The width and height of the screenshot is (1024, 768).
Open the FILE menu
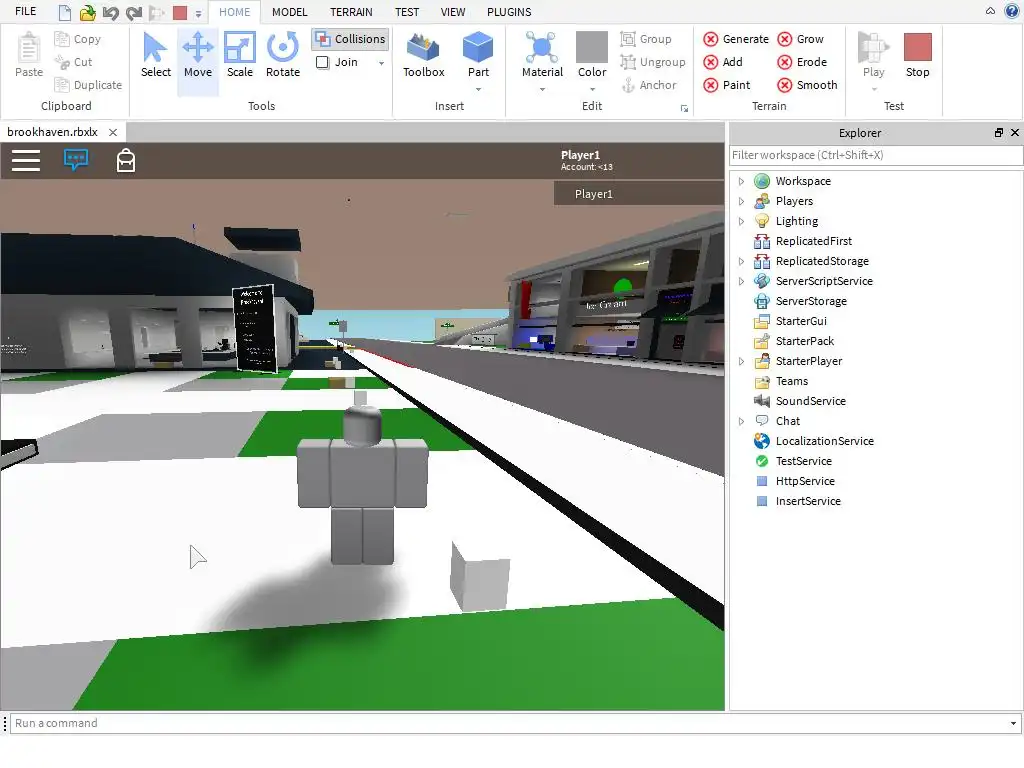(x=25, y=12)
